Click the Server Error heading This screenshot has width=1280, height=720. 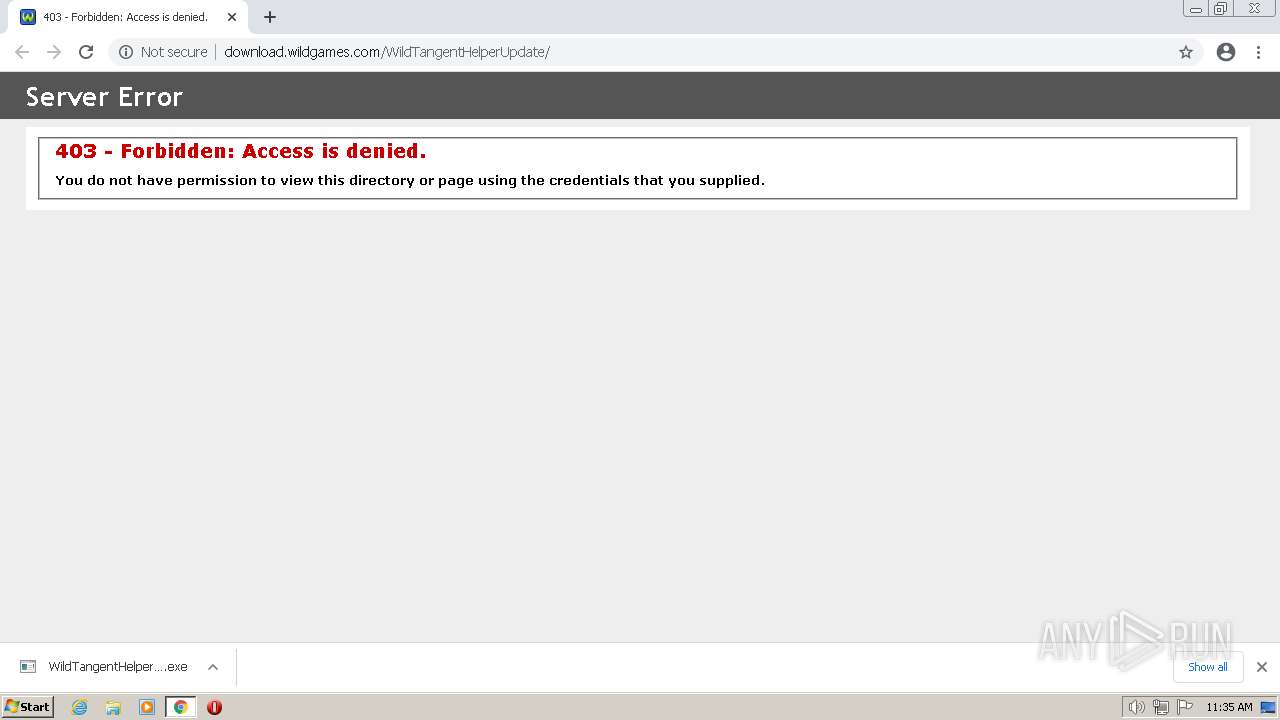(104, 97)
